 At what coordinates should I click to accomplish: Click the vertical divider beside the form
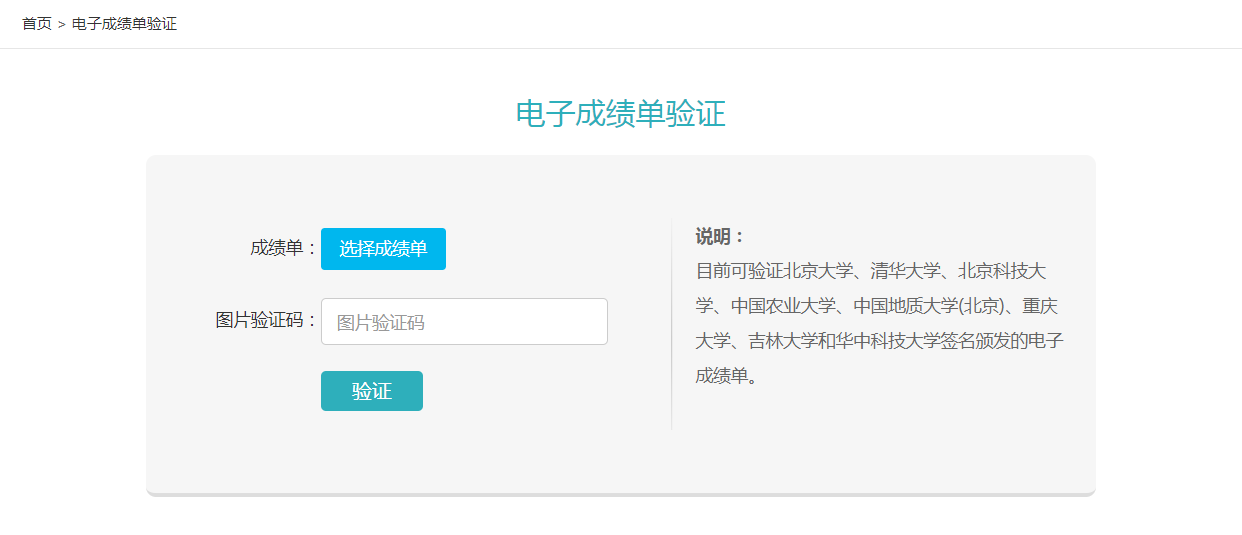point(671,325)
